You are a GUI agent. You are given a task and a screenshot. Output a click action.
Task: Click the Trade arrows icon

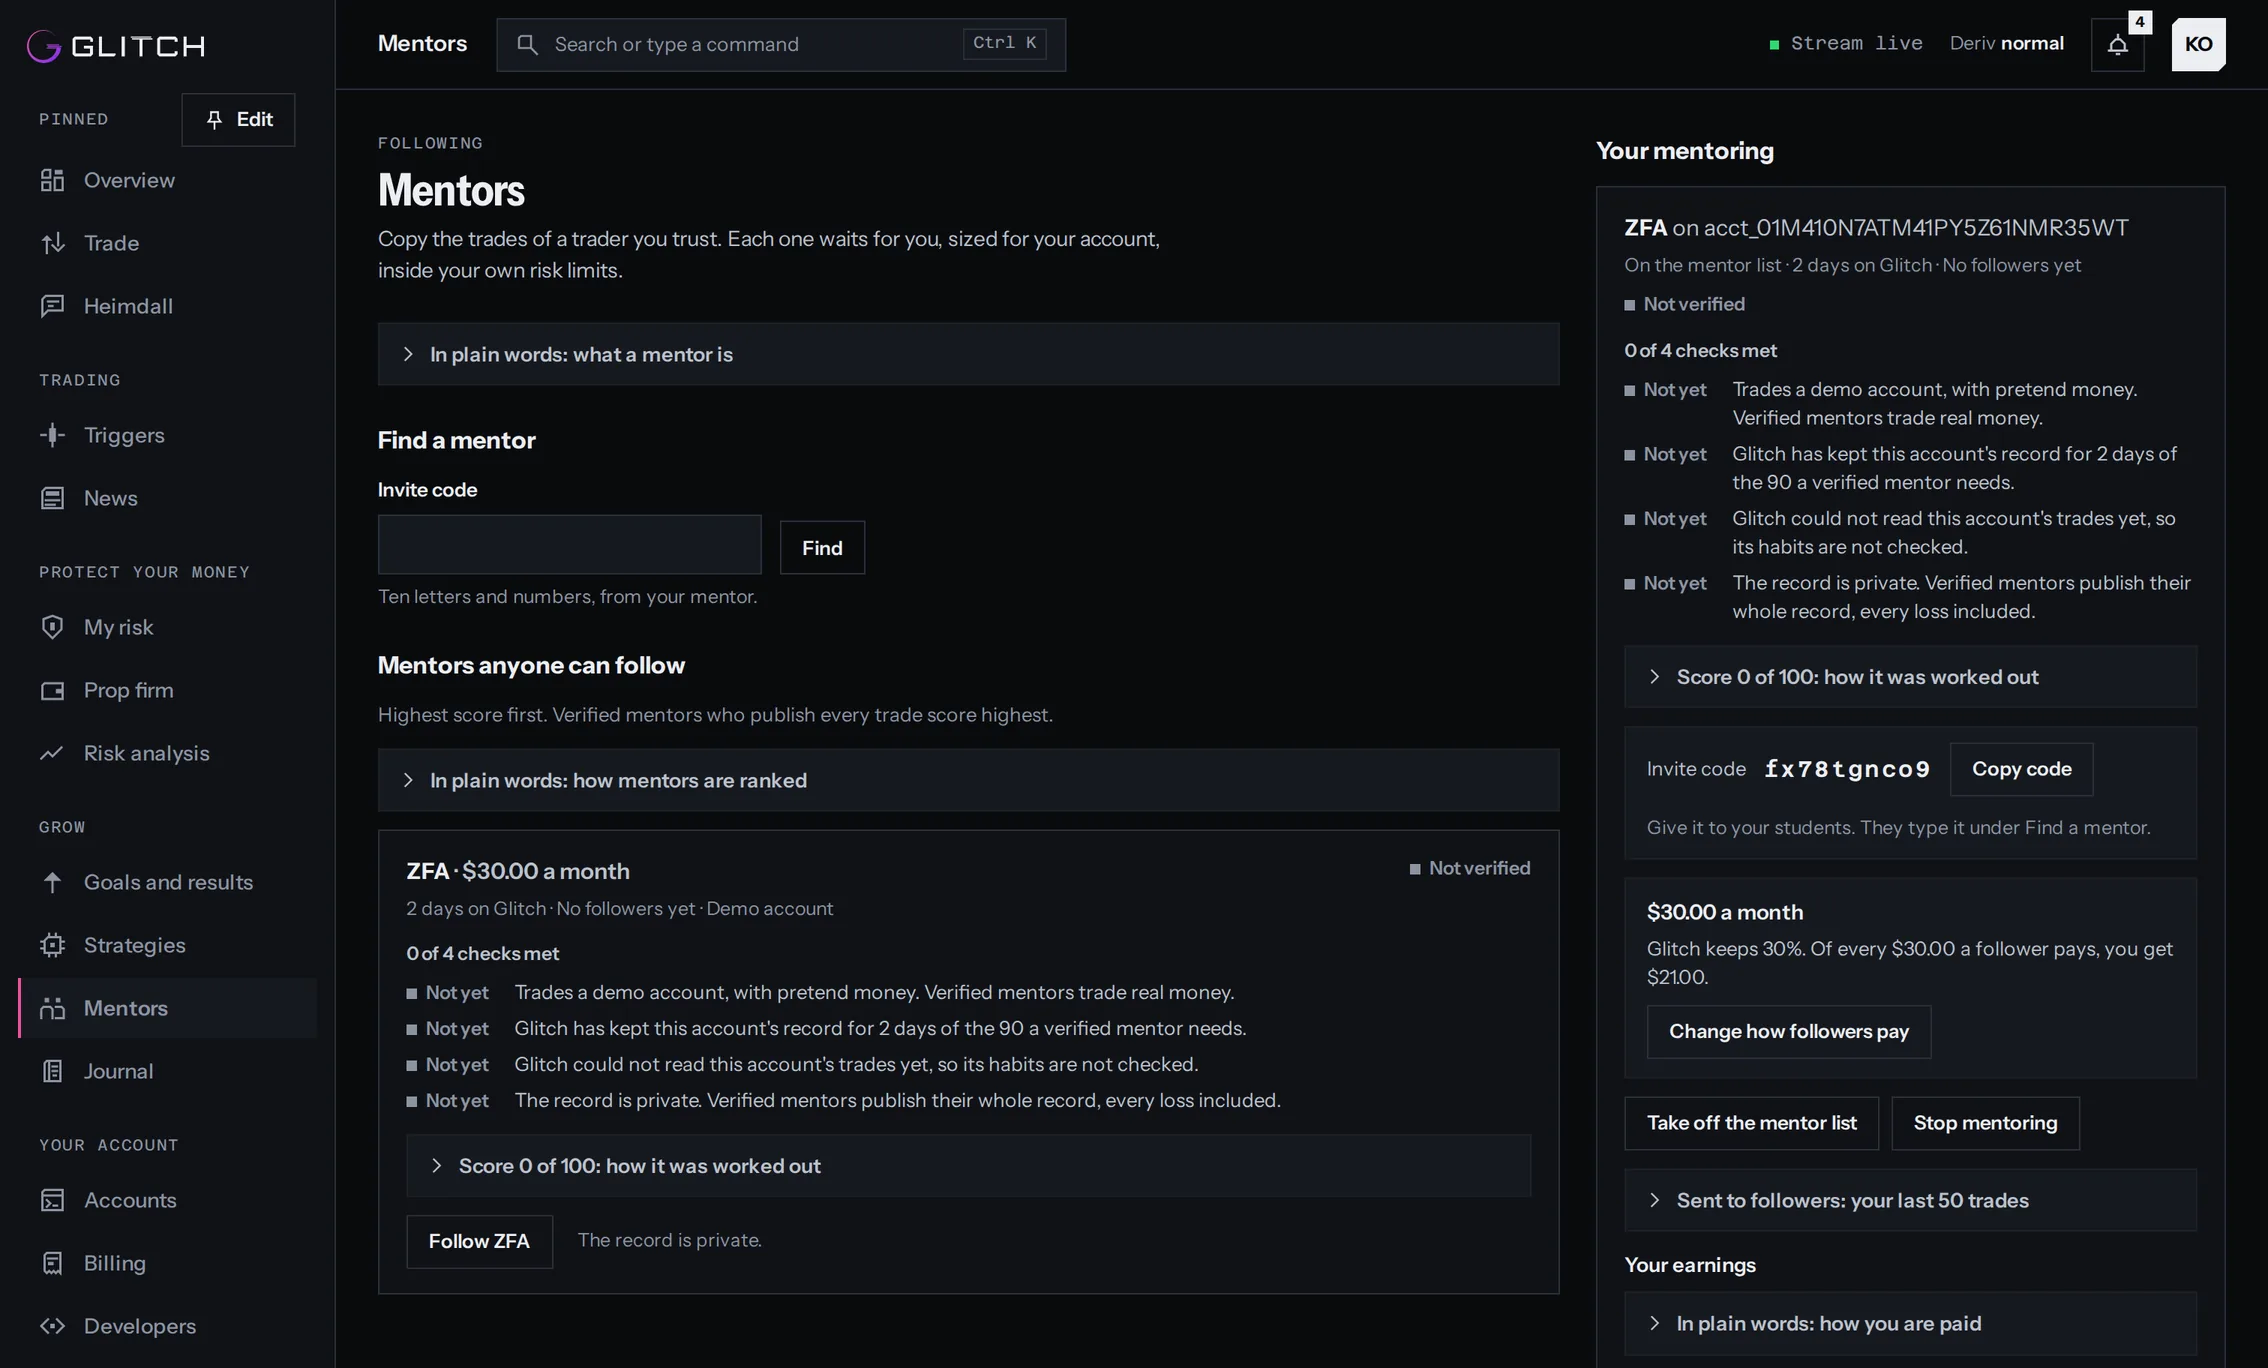[52, 243]
